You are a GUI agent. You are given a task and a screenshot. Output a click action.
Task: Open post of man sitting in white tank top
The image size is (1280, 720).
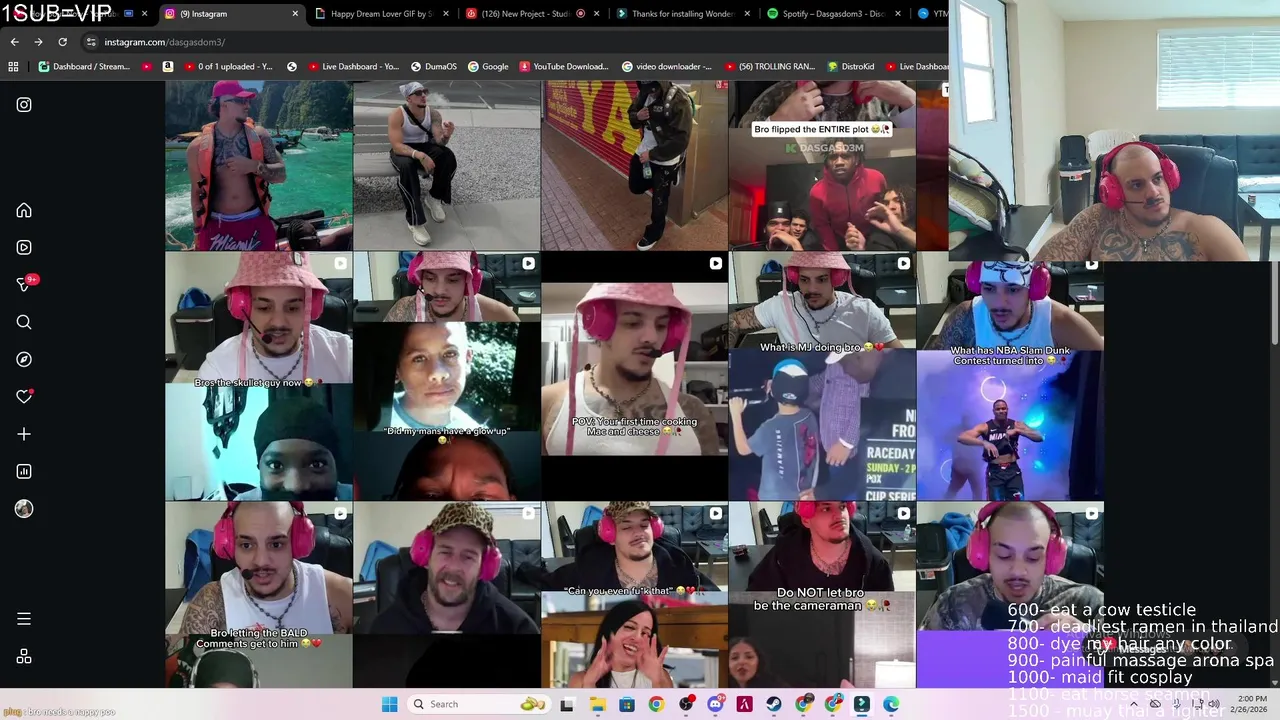tap(446, 166)
